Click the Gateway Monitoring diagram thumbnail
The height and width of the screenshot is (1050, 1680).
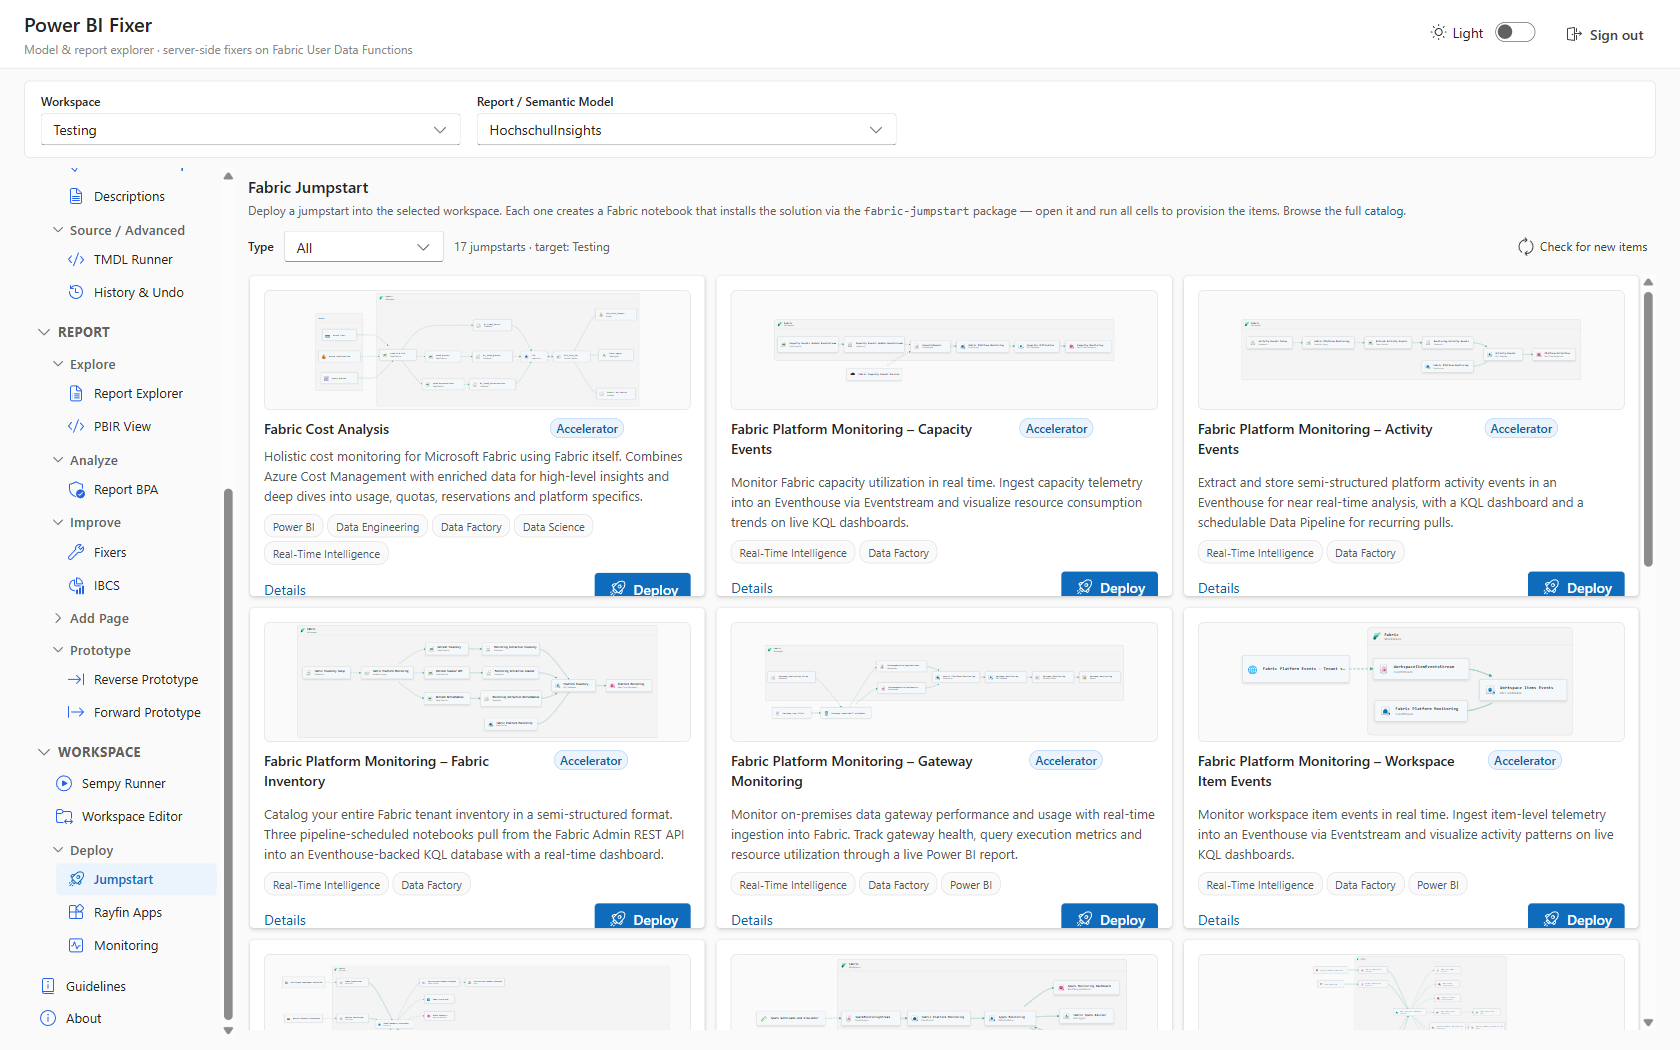pos(944,682)
